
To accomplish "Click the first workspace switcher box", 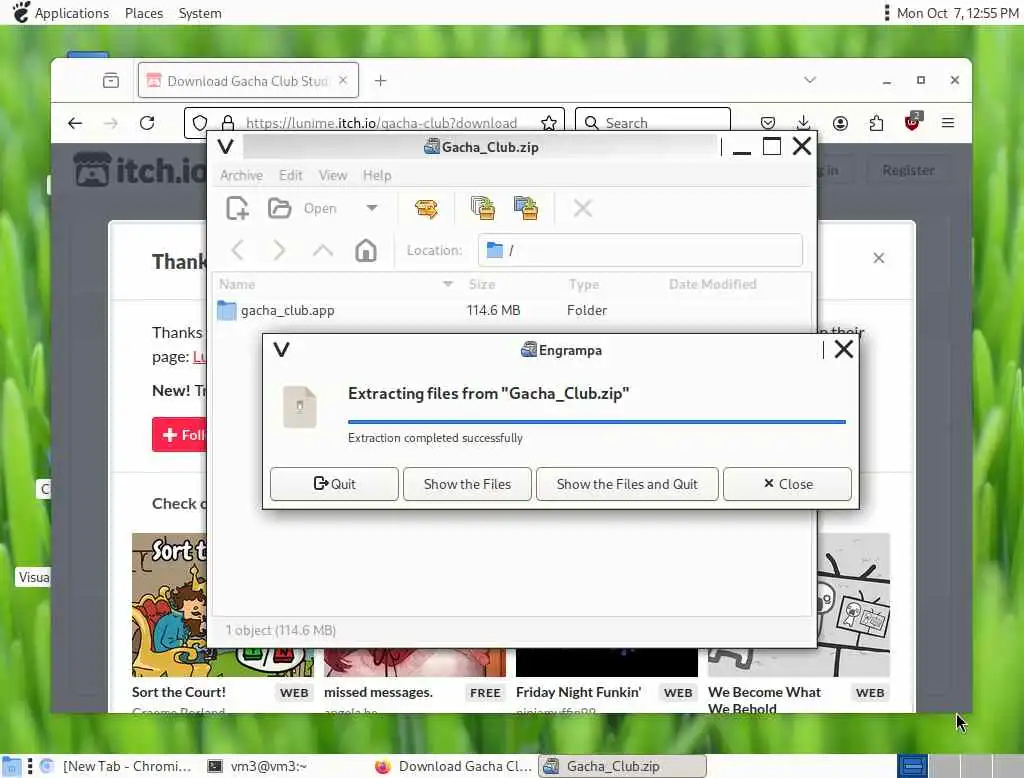I will pyautogui.click(x=912, y=766).
